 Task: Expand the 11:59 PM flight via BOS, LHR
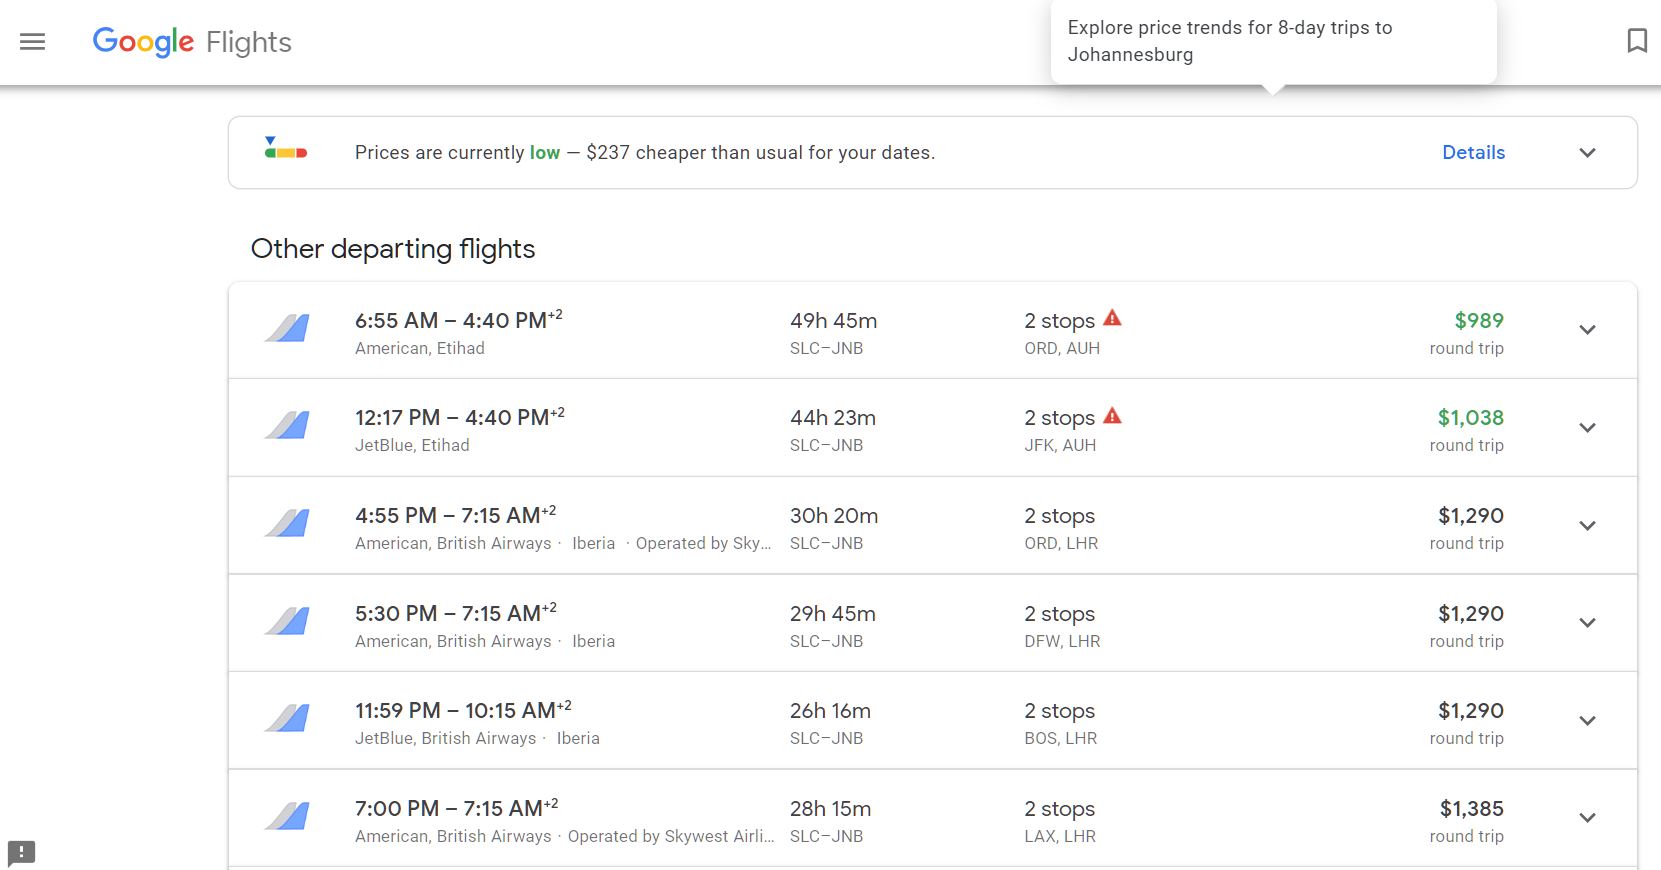(1587, 721)
